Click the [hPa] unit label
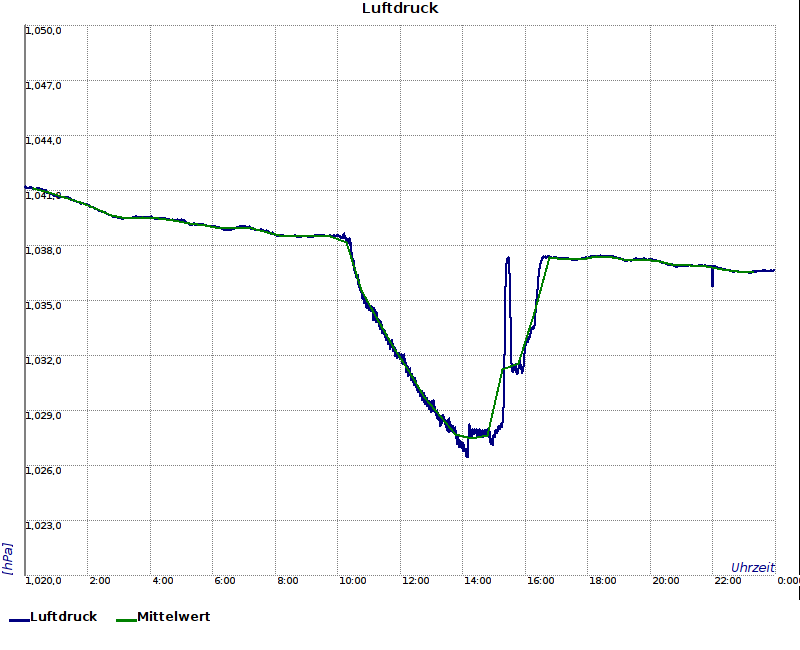Viewport: 800px width, 650px height. coord(8,559)
